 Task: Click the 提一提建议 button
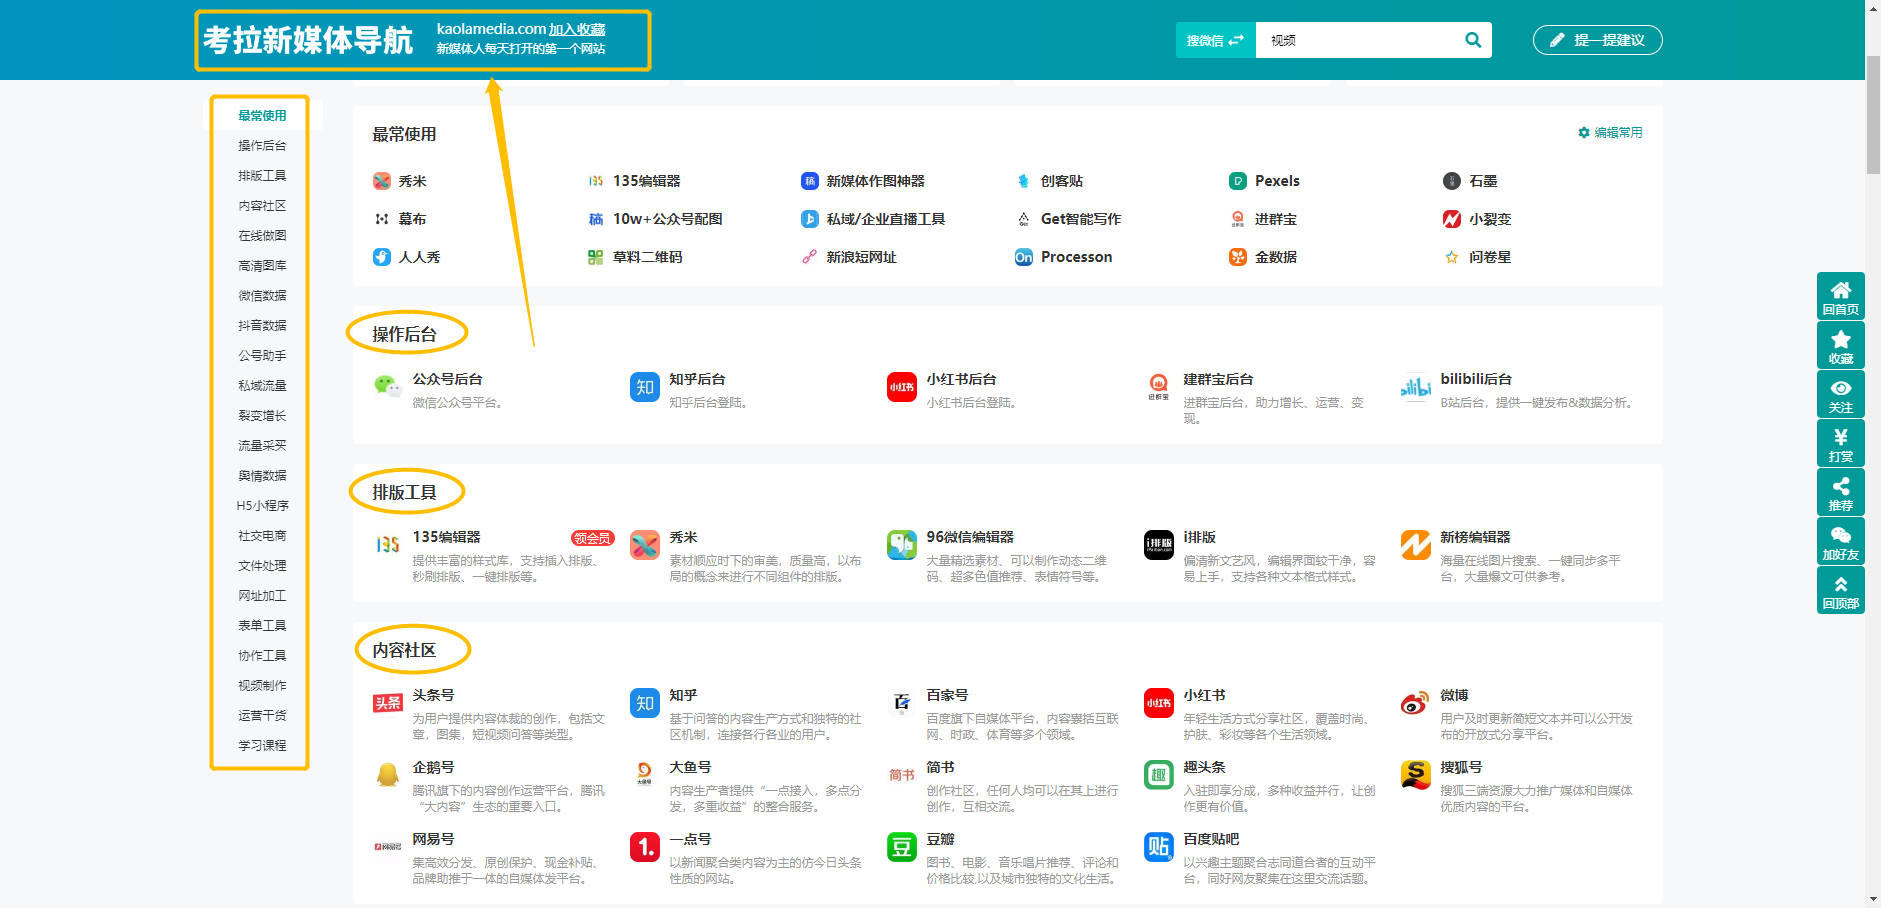point(1597,40)
